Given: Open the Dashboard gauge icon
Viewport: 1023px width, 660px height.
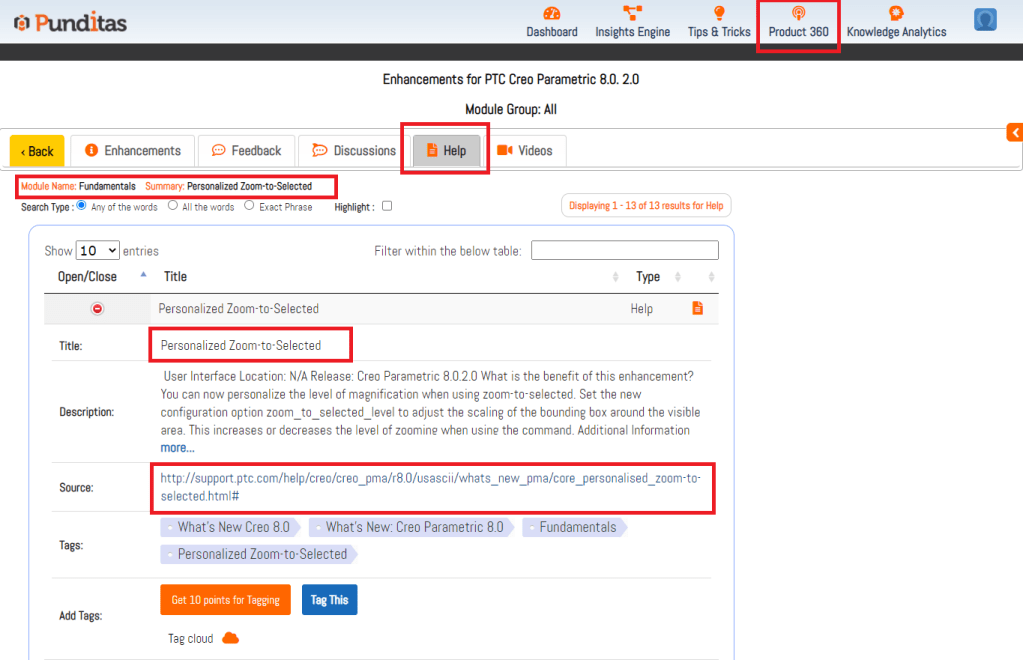Looking at the screenshot, I should 552,14.
